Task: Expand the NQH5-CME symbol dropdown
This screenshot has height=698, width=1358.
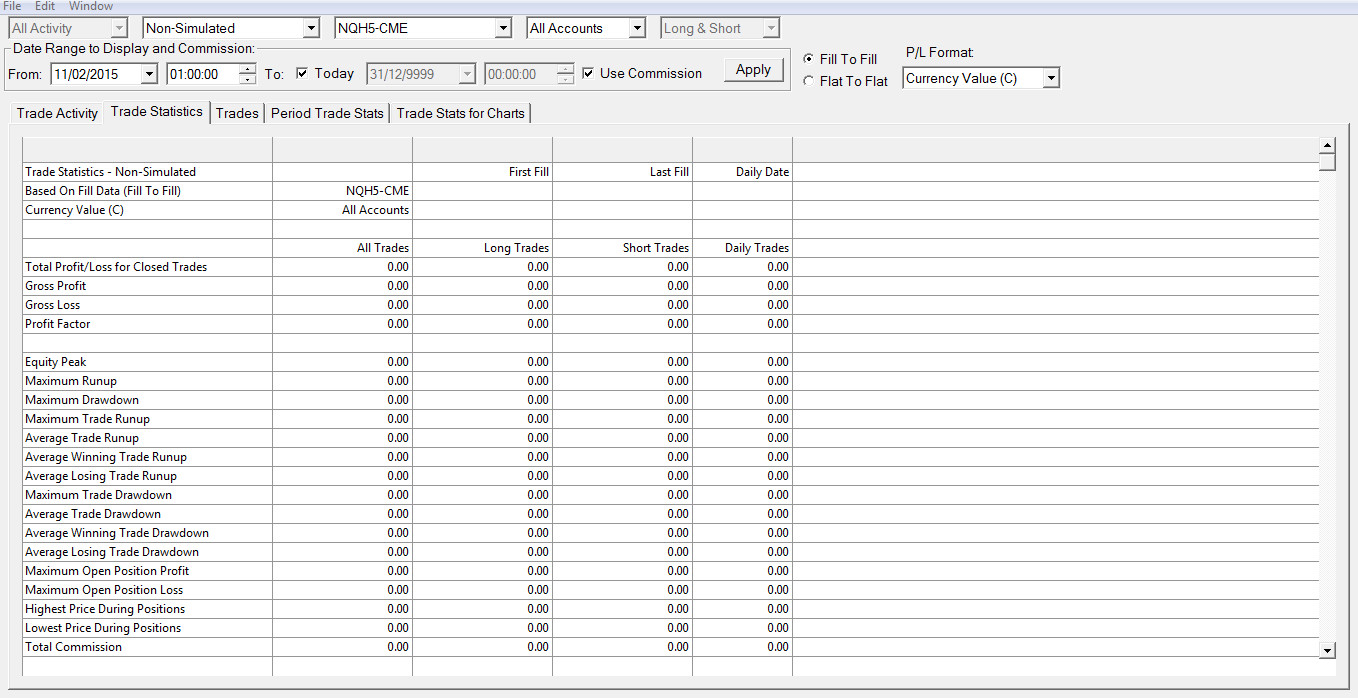Action: point(503,28)
